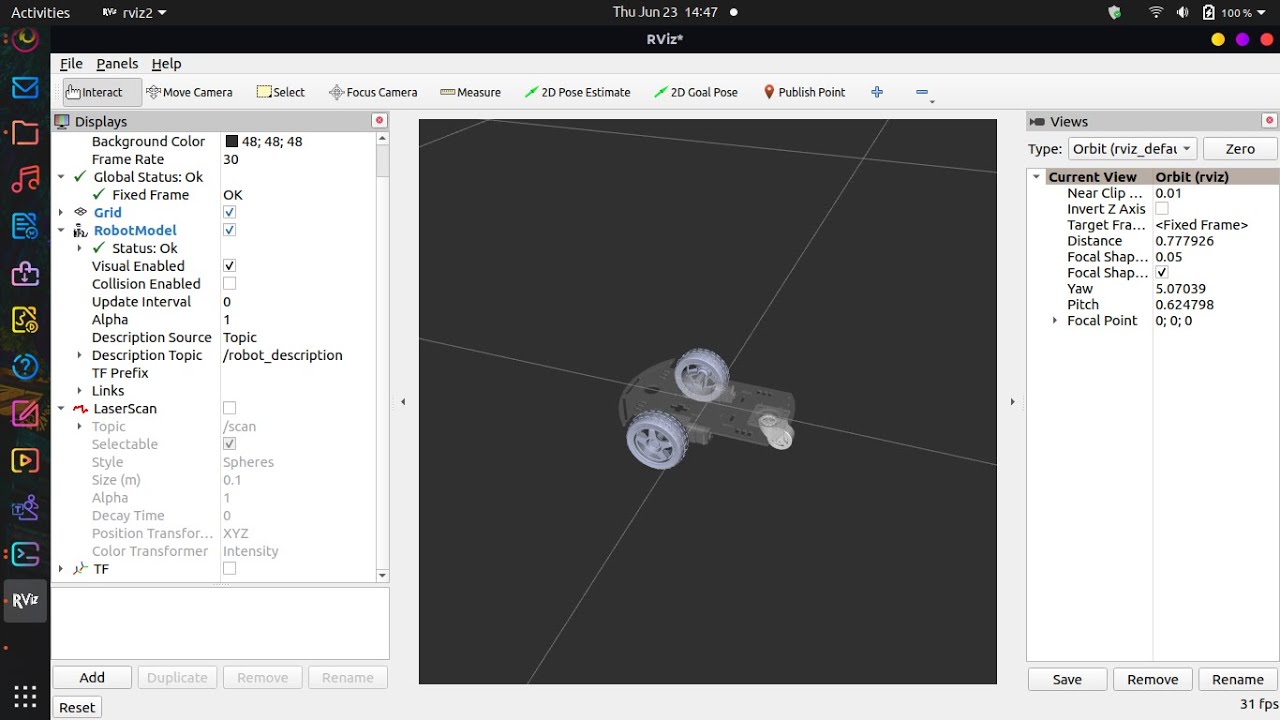This screenshot has width=1280, height=720.
Task: Expand the Description Topic row
Action: pyautogui.click(x=79, y=355)
